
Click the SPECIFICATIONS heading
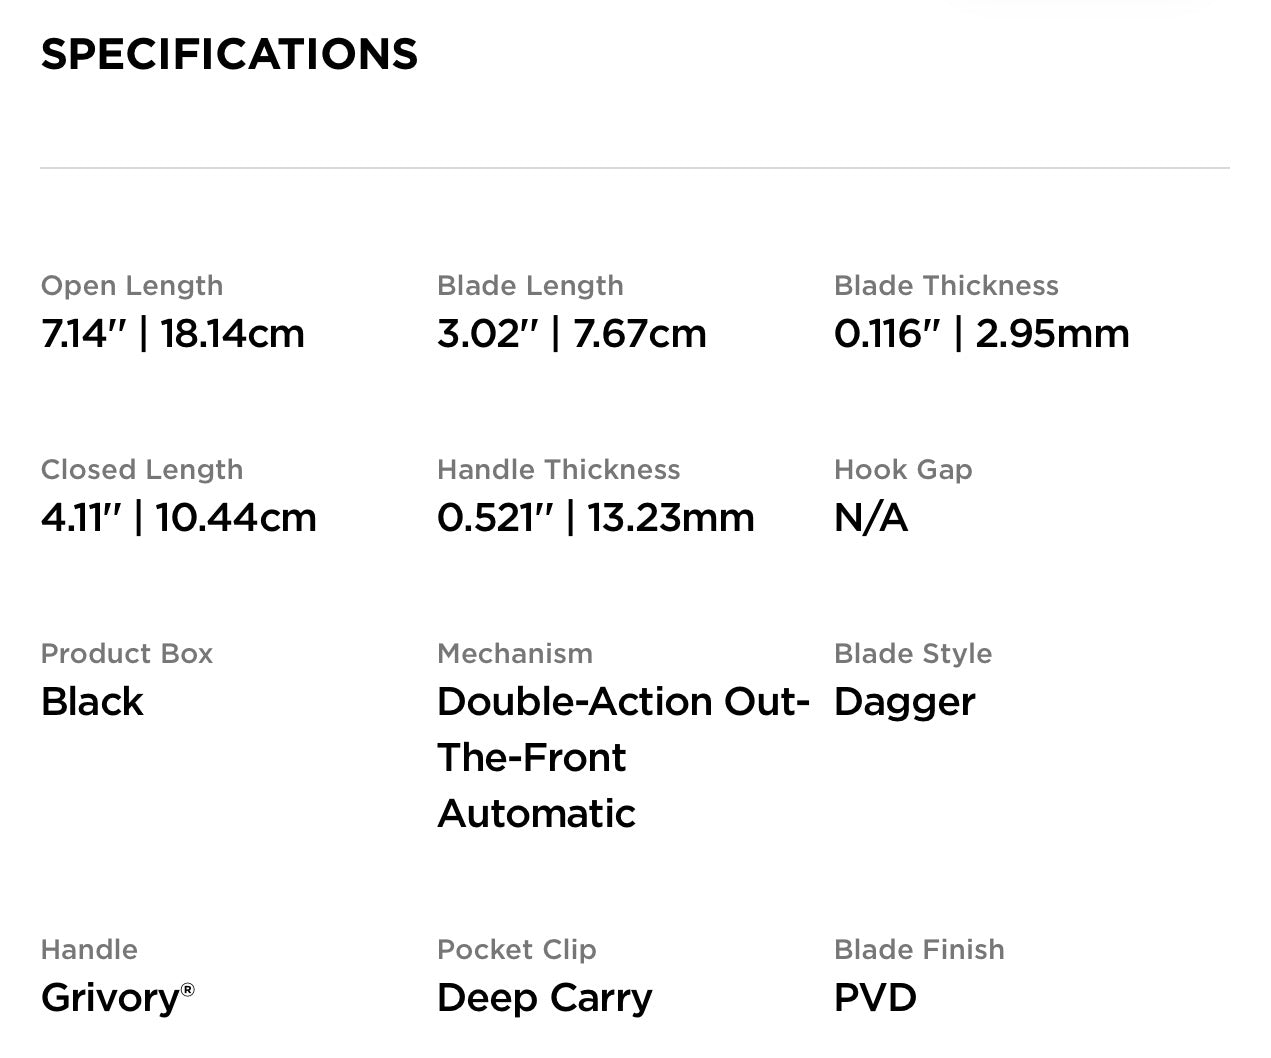(x=229, y=54)
